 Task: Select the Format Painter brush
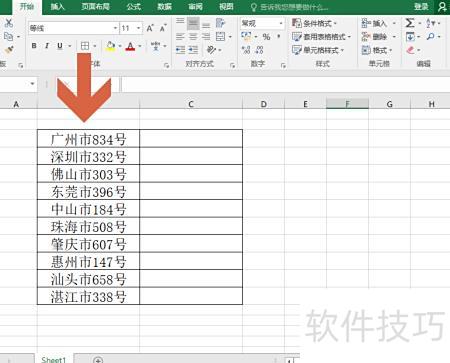(x=9, y=50)
